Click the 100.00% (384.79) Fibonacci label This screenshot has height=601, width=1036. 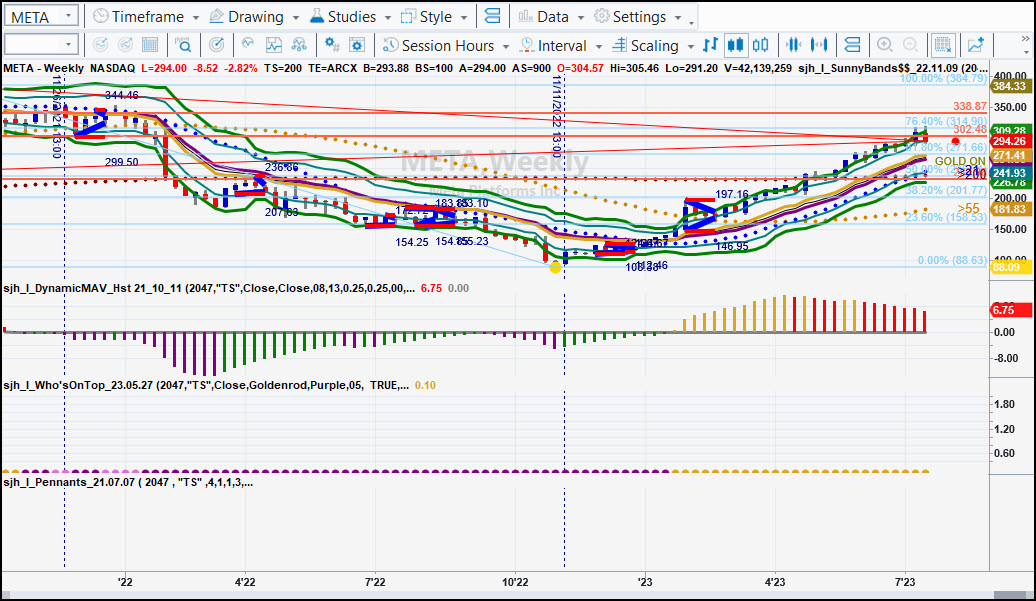[944, 78]
